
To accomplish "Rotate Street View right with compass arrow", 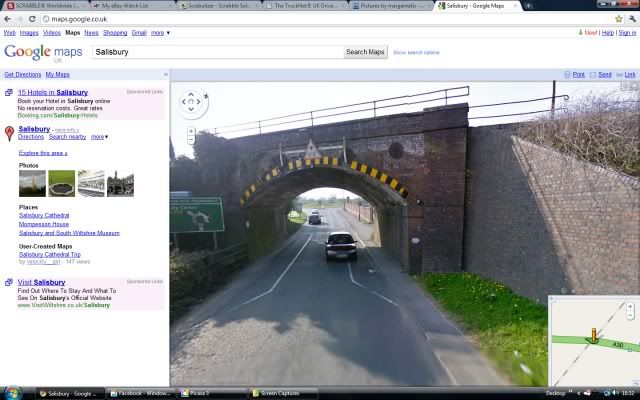I will pyautogui.click(x=198, y=102).
